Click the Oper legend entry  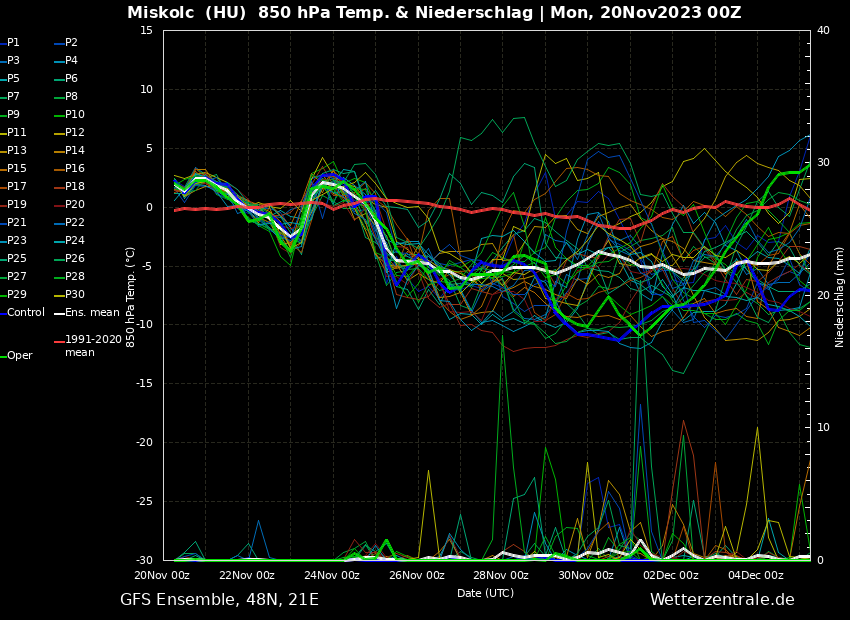coord(19,356)
